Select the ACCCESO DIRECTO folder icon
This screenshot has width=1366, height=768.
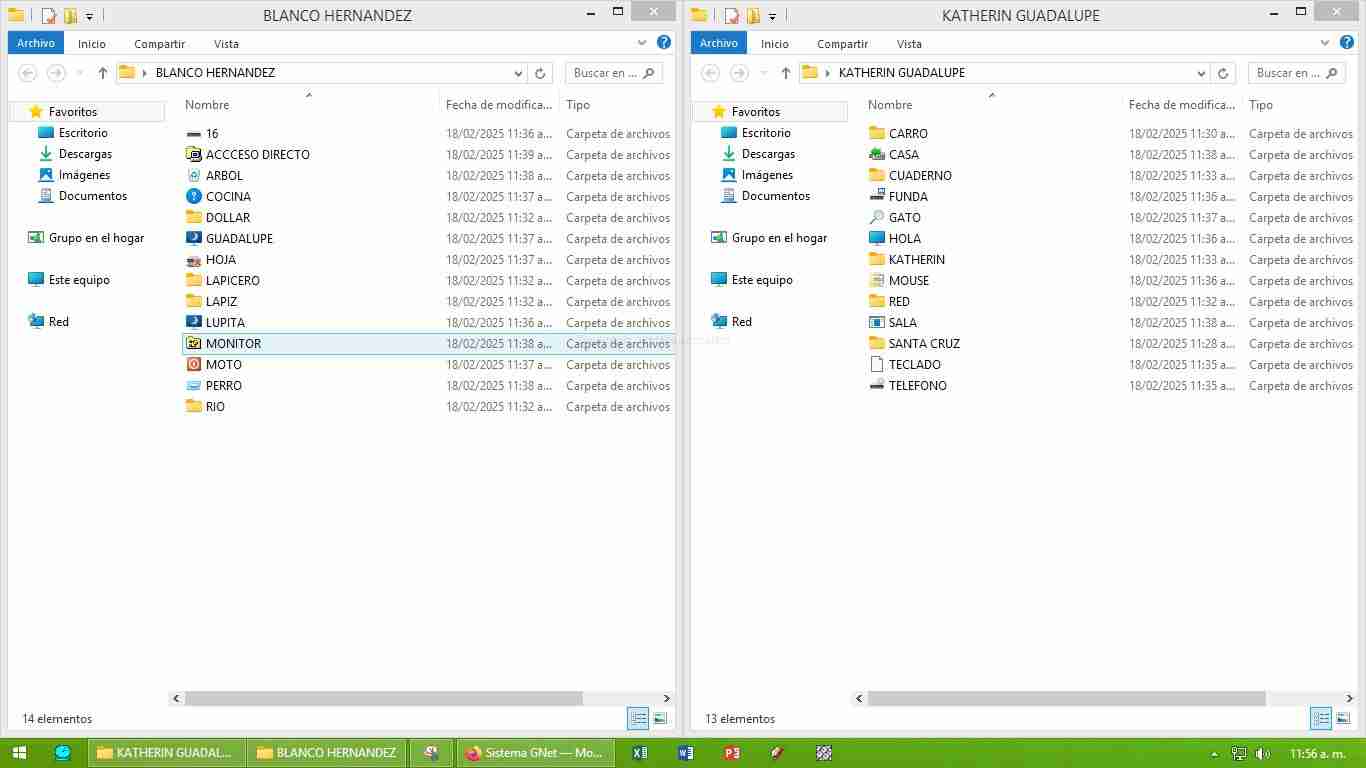click(194, 155)
